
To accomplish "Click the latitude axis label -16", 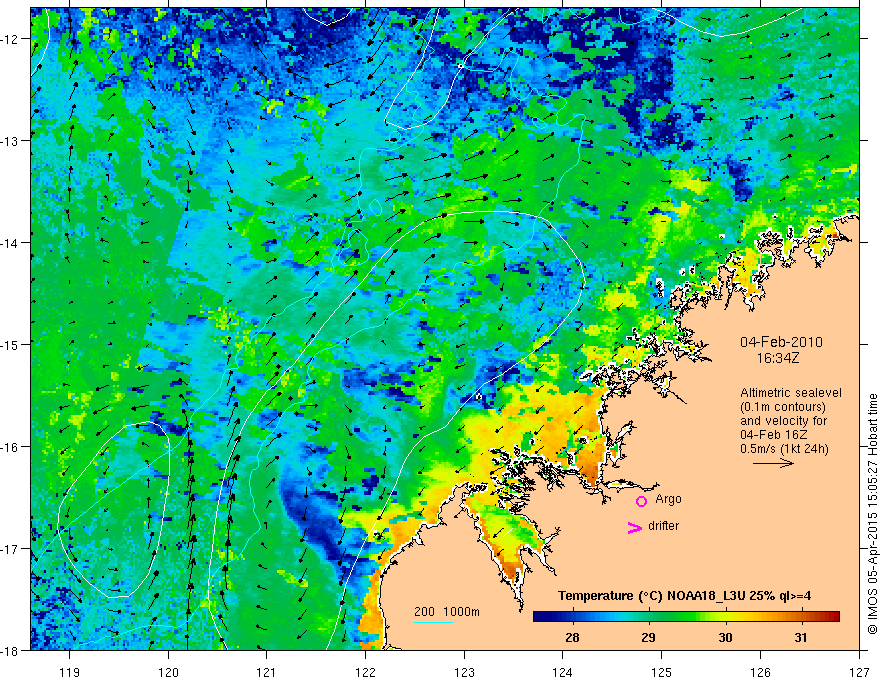I will [x=10, y=447].
